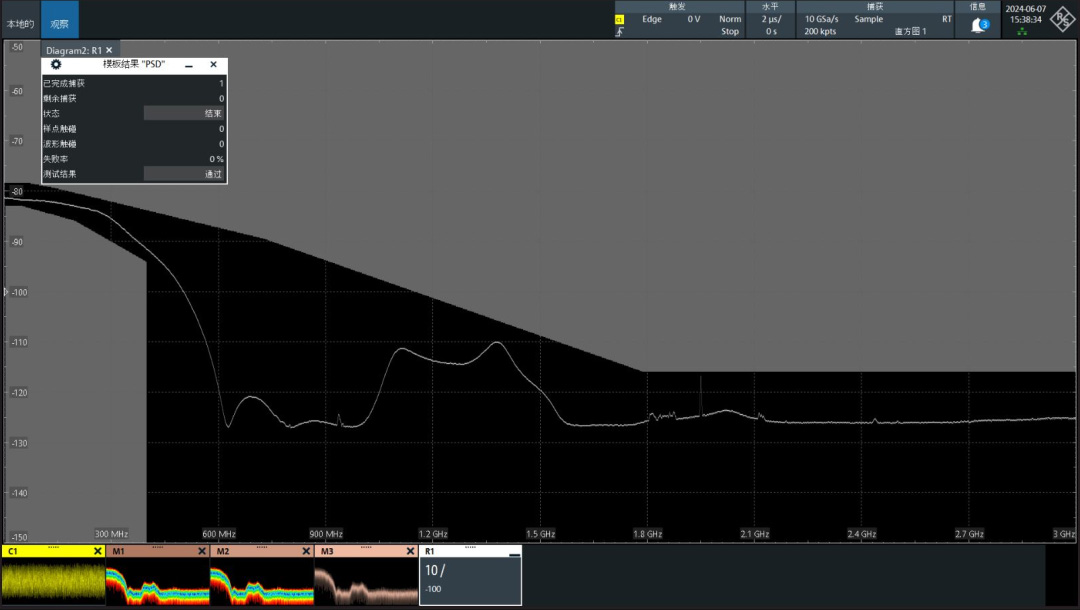Click the green network status icon
1080x610 pixels.
click(x=1022, y=32)
